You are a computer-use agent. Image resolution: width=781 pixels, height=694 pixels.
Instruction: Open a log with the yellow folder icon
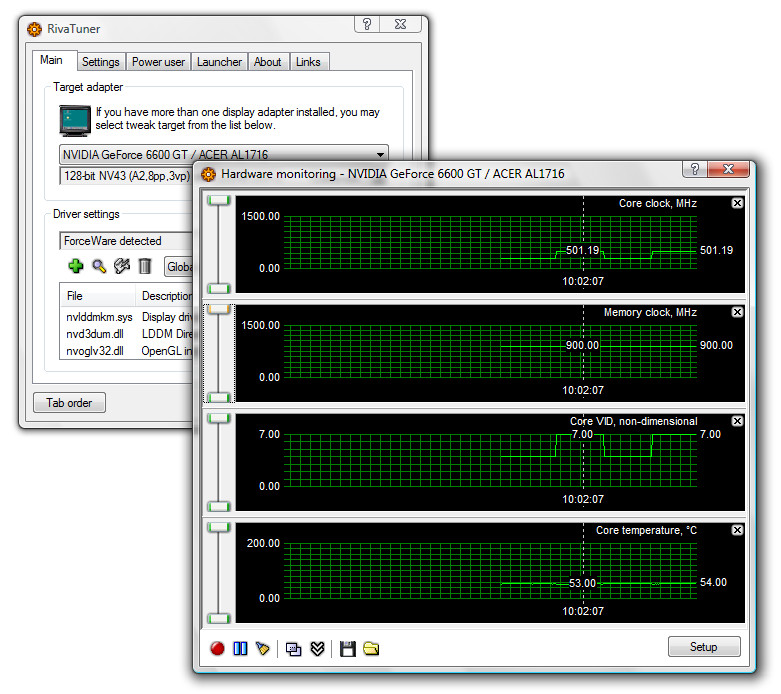tap(371, 648)
